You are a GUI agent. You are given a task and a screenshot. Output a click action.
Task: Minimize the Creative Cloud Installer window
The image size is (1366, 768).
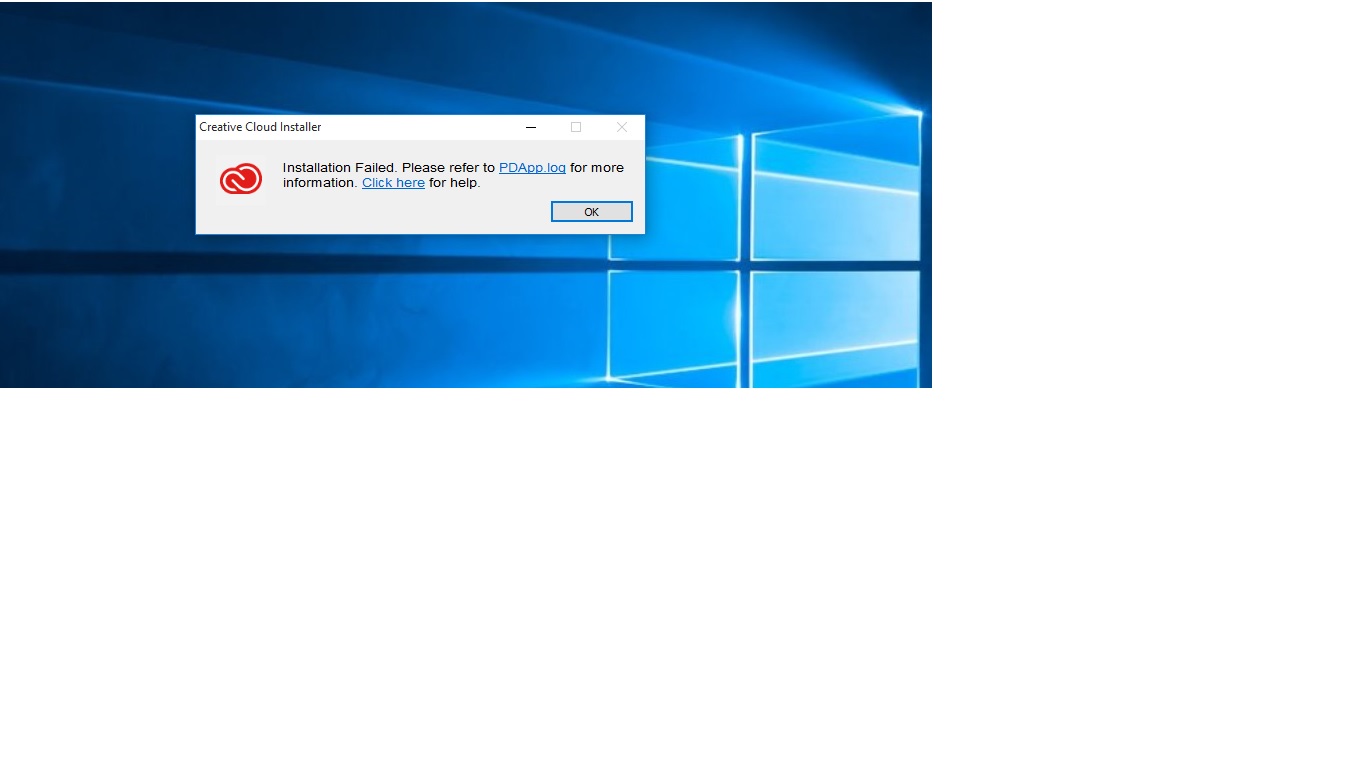click(531, 127)
